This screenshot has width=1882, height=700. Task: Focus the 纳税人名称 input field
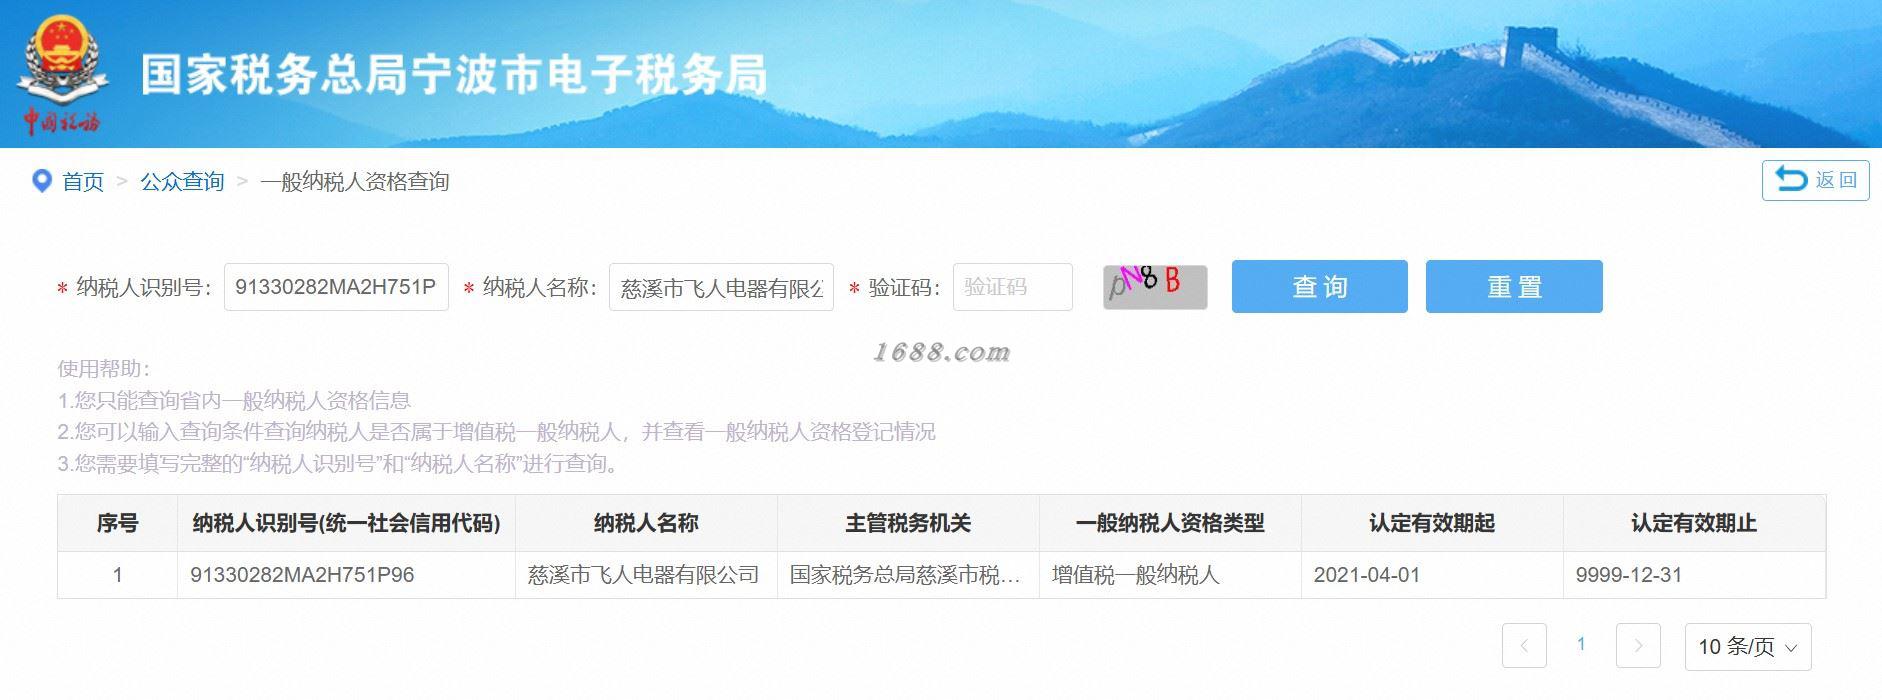point(721,288)
